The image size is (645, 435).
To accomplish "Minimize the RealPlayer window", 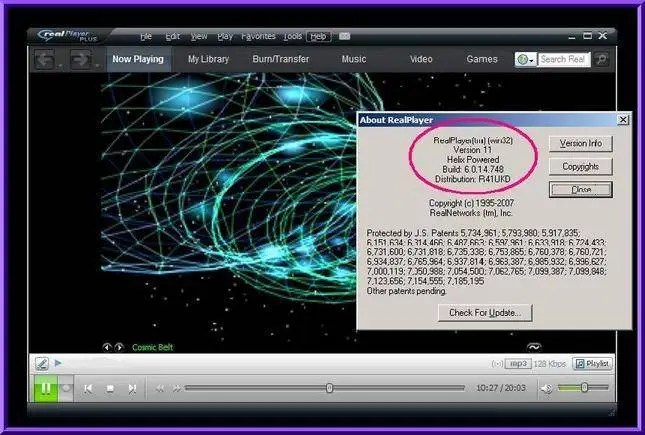I will [572, 37].
